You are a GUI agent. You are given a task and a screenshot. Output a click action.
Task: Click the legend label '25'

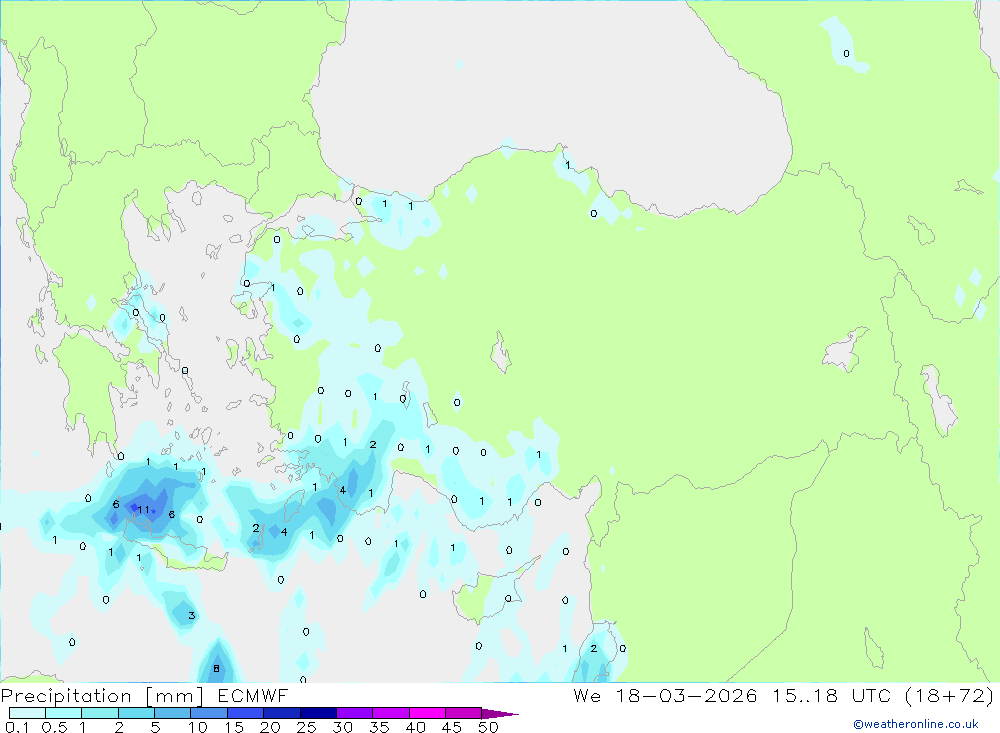307,727
